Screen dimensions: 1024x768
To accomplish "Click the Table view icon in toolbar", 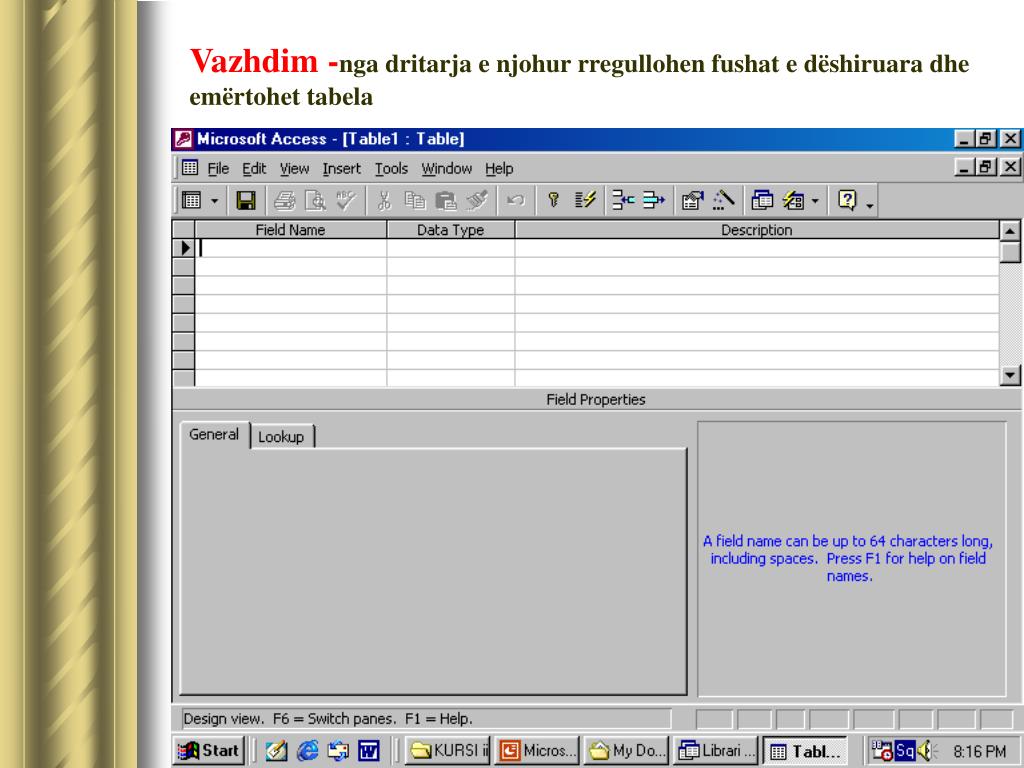I will point(191,200).
